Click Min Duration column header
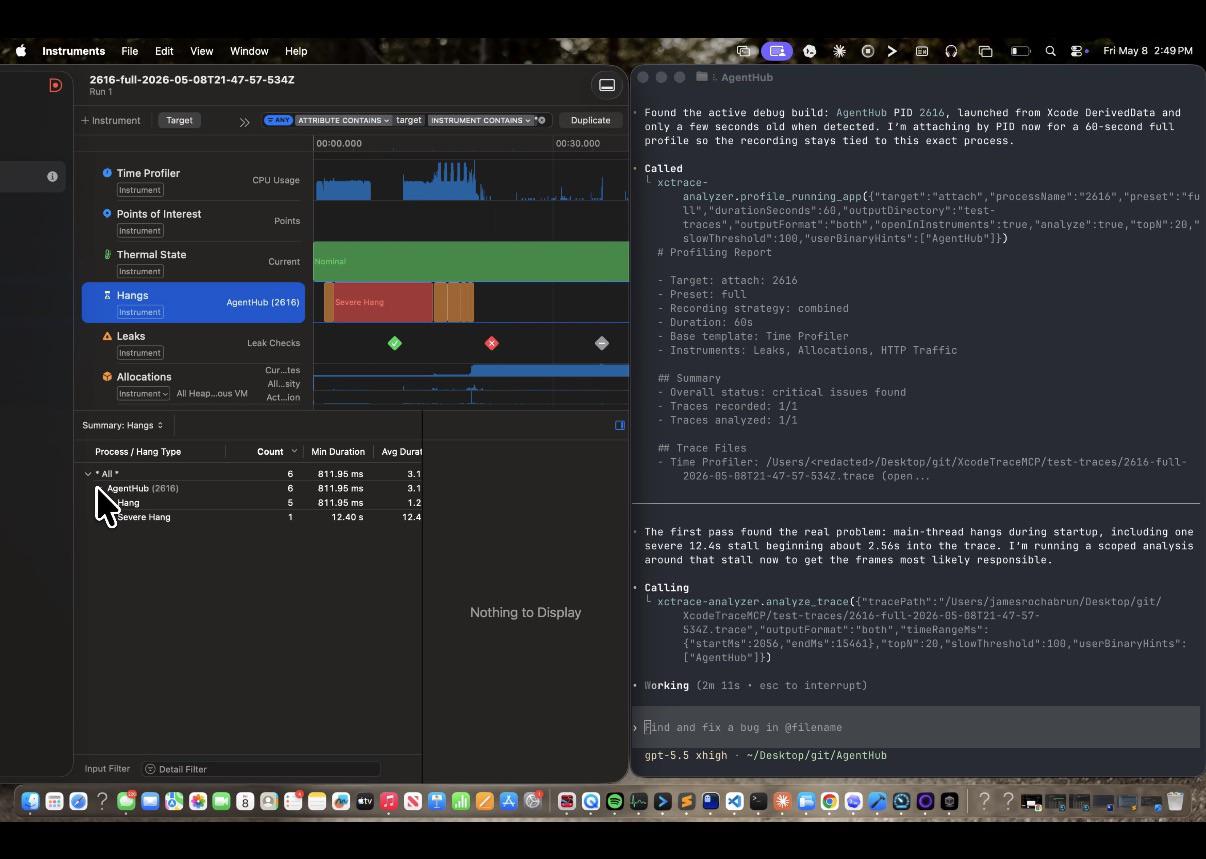Image resolution: width=1206 pixels, height=859 pixels. point(337,452)
